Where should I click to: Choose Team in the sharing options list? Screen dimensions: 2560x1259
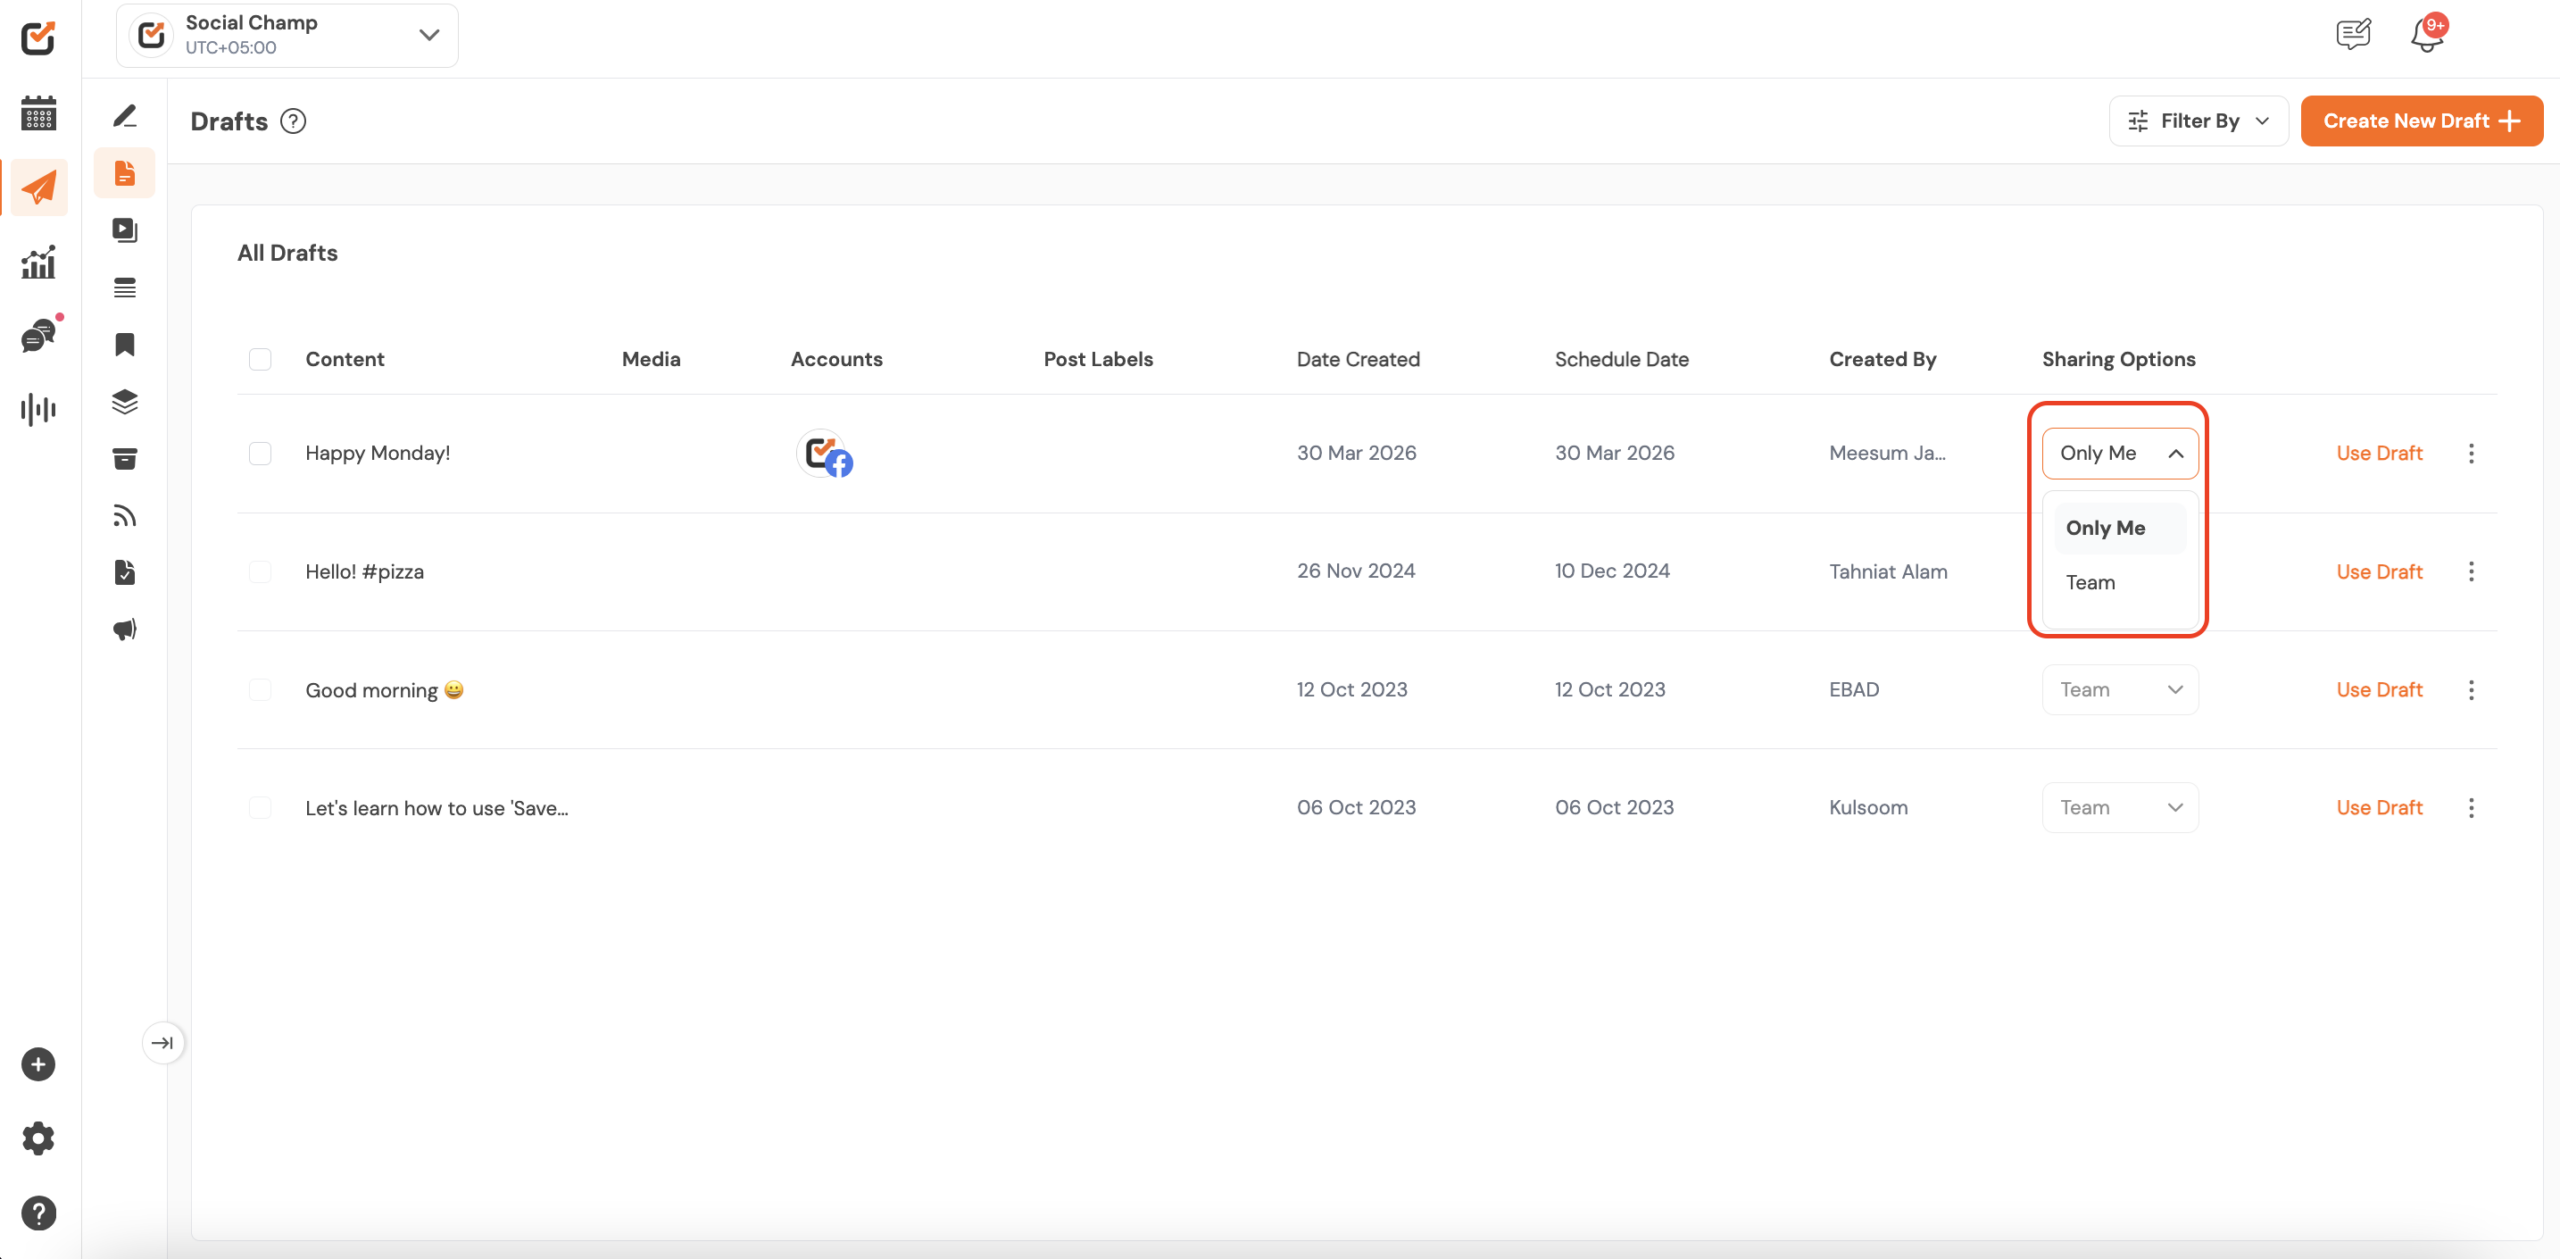2090,582
